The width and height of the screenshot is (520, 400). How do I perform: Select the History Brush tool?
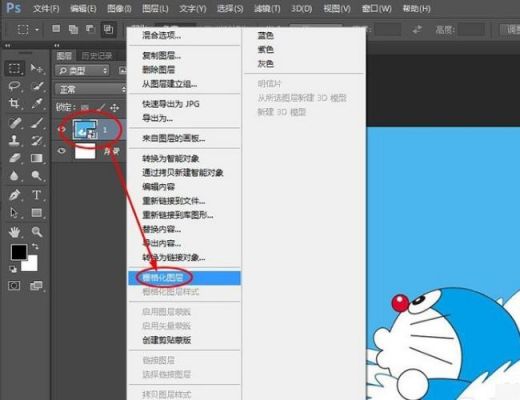tap(37, 140)
